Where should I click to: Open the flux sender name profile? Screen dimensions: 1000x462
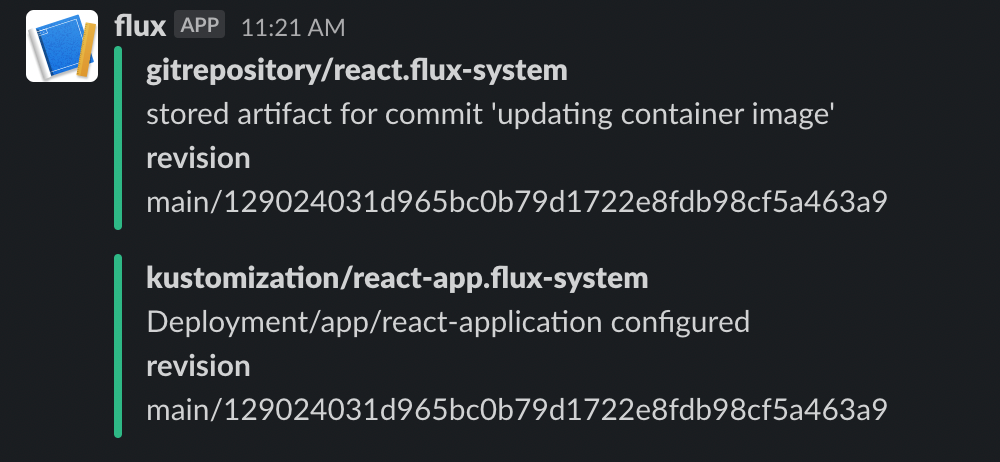pyautogui.click(x=140, y=27)
